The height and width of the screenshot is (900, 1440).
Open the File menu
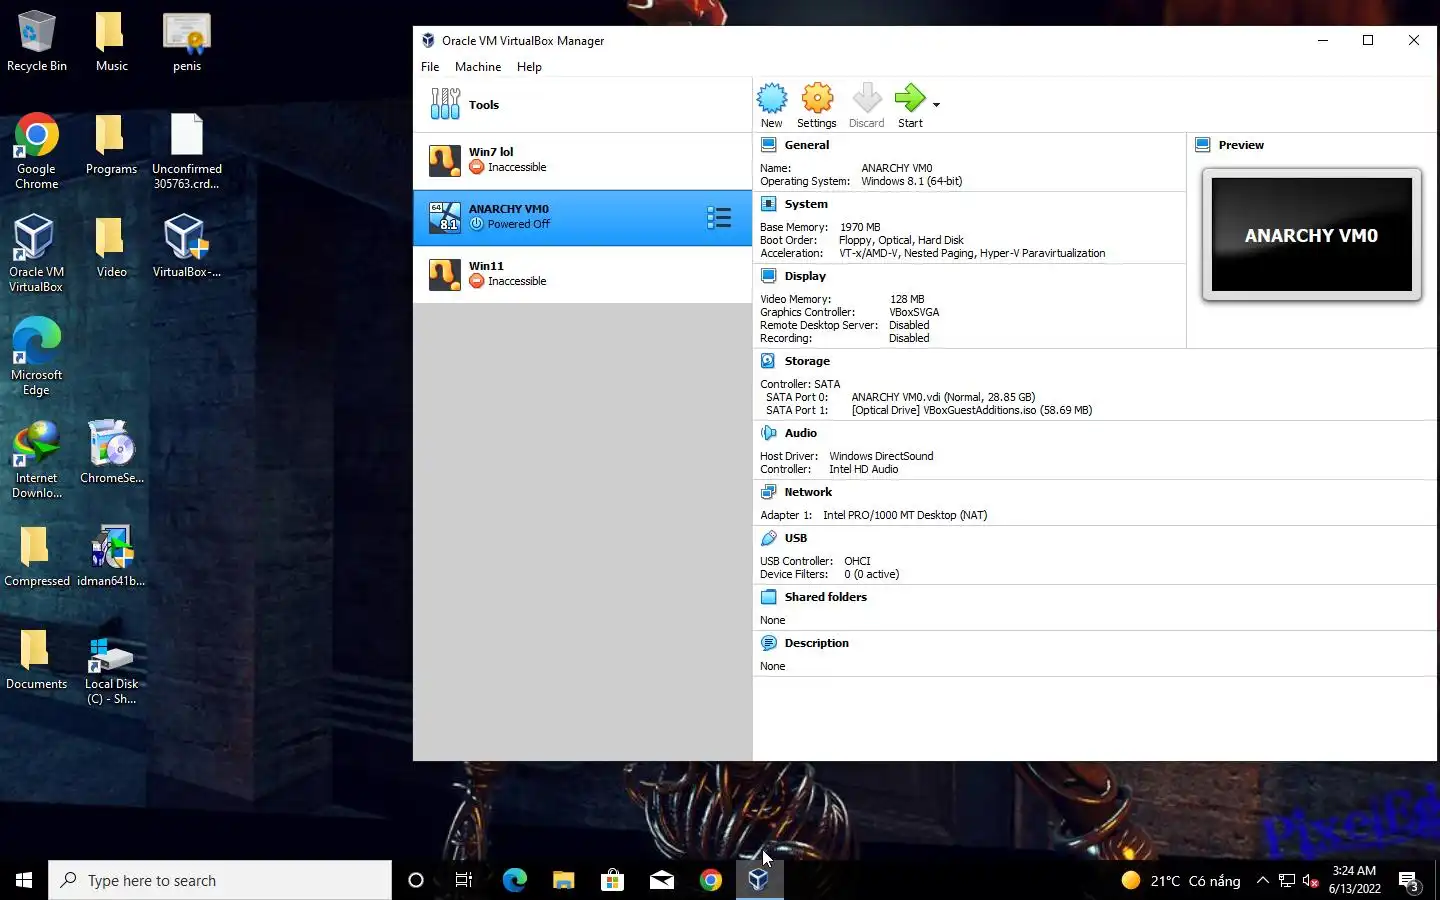pyautogui.click(x=430, y=67)
